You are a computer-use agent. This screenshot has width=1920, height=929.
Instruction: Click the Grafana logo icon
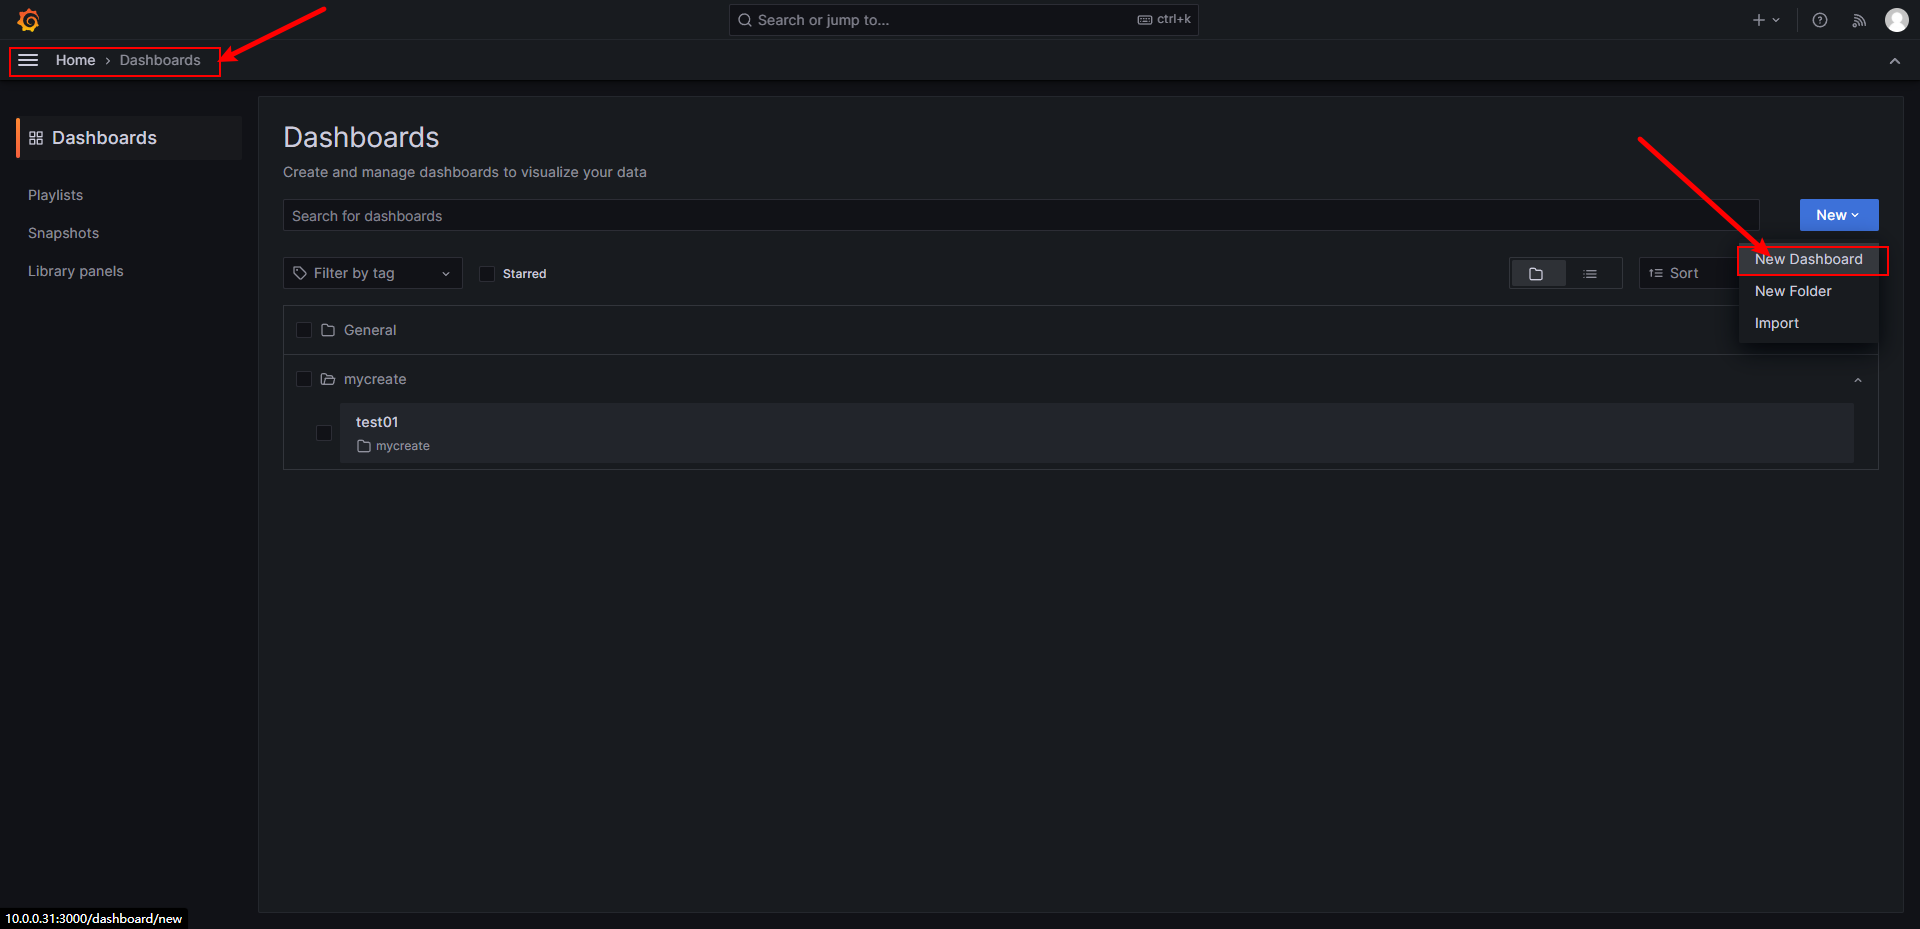click(x=28, y=20)
